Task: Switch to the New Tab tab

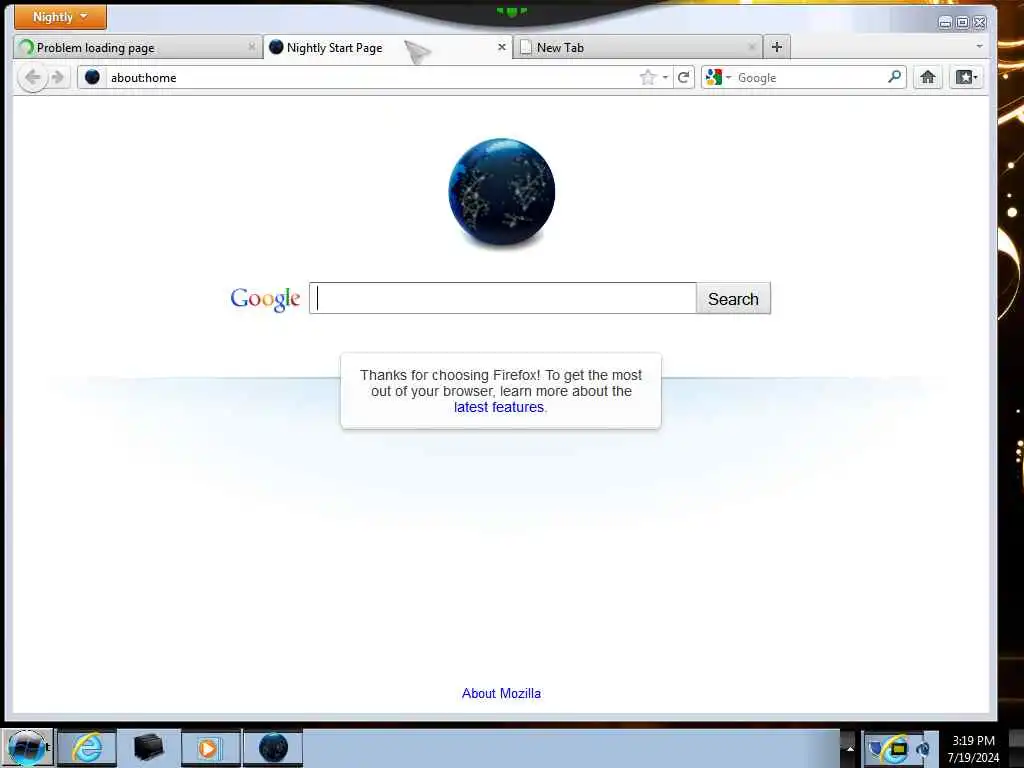Action: pyautogui.click(x=638, y=48)
